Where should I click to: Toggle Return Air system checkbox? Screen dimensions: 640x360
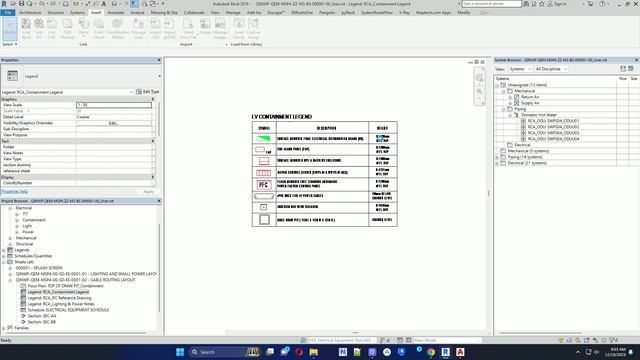[516, 97]
